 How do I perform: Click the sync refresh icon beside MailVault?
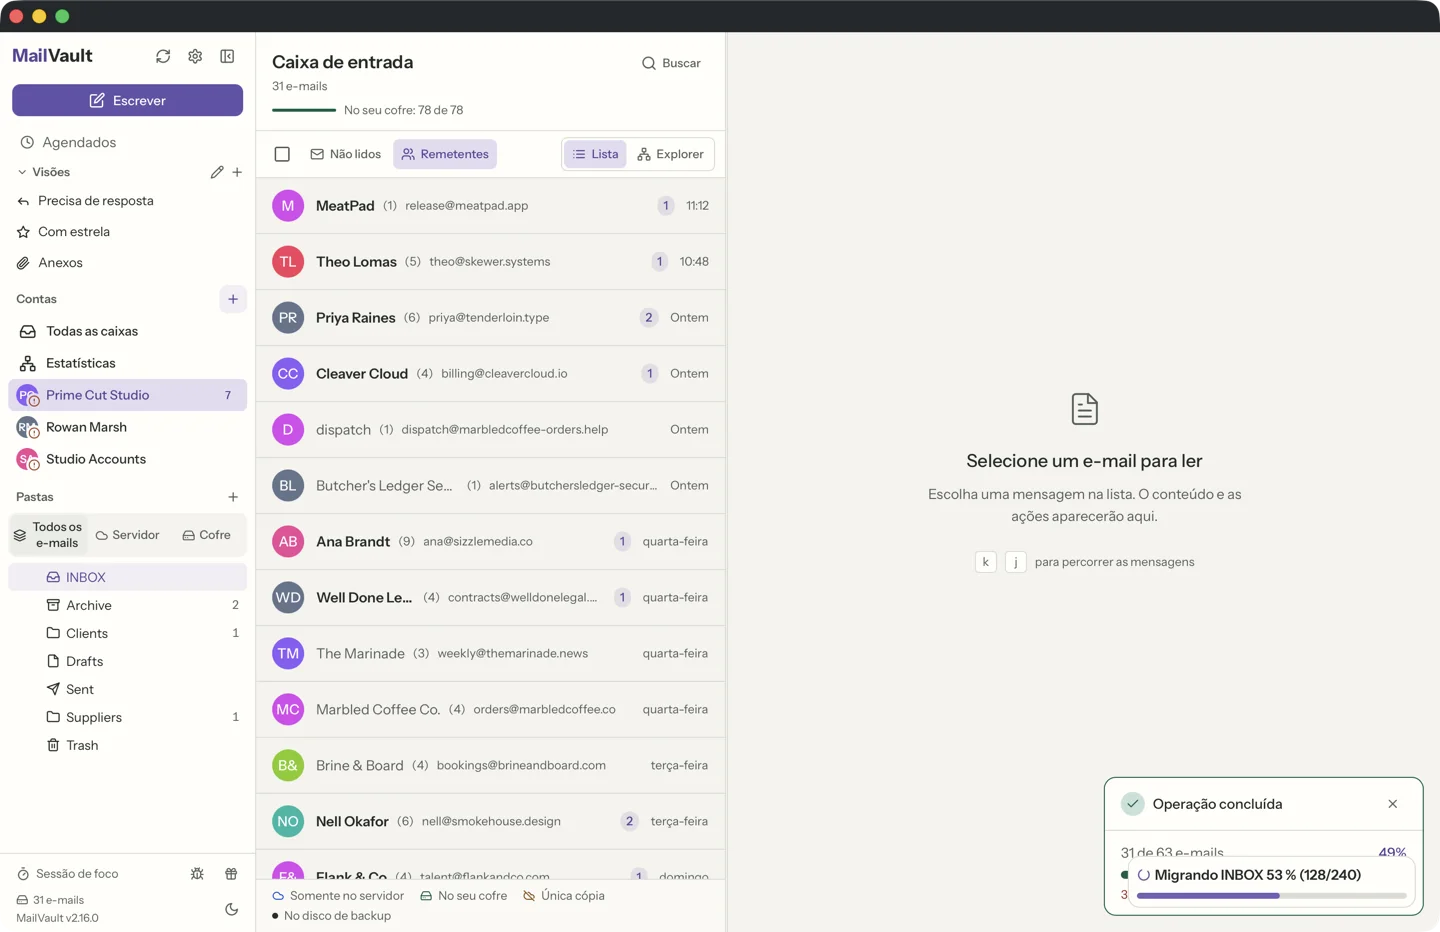[163, 56]
